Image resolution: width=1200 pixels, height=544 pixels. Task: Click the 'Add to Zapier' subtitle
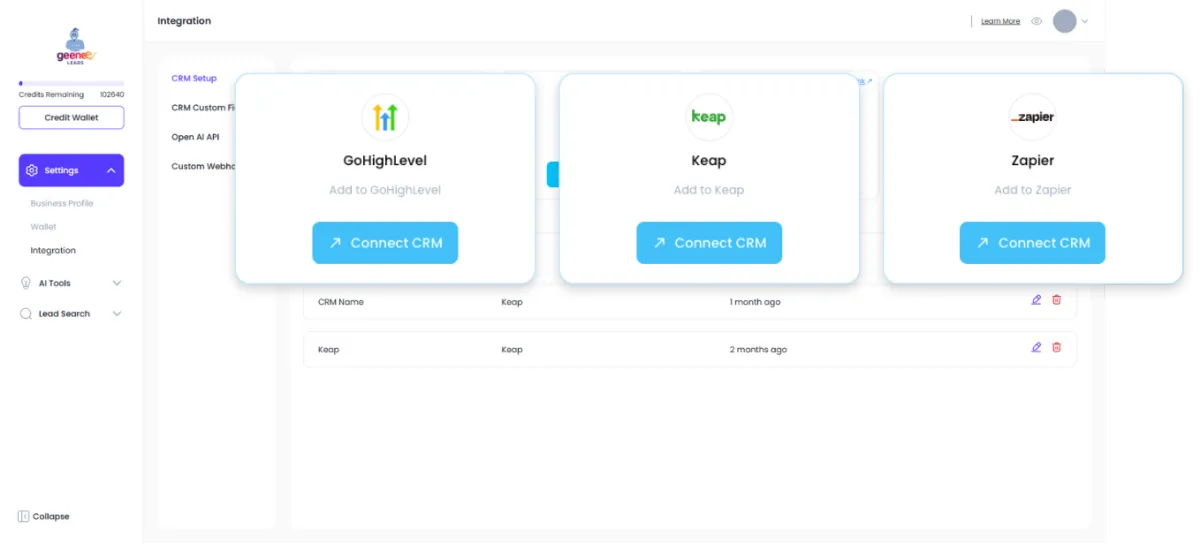click(x=1033, y=190)
